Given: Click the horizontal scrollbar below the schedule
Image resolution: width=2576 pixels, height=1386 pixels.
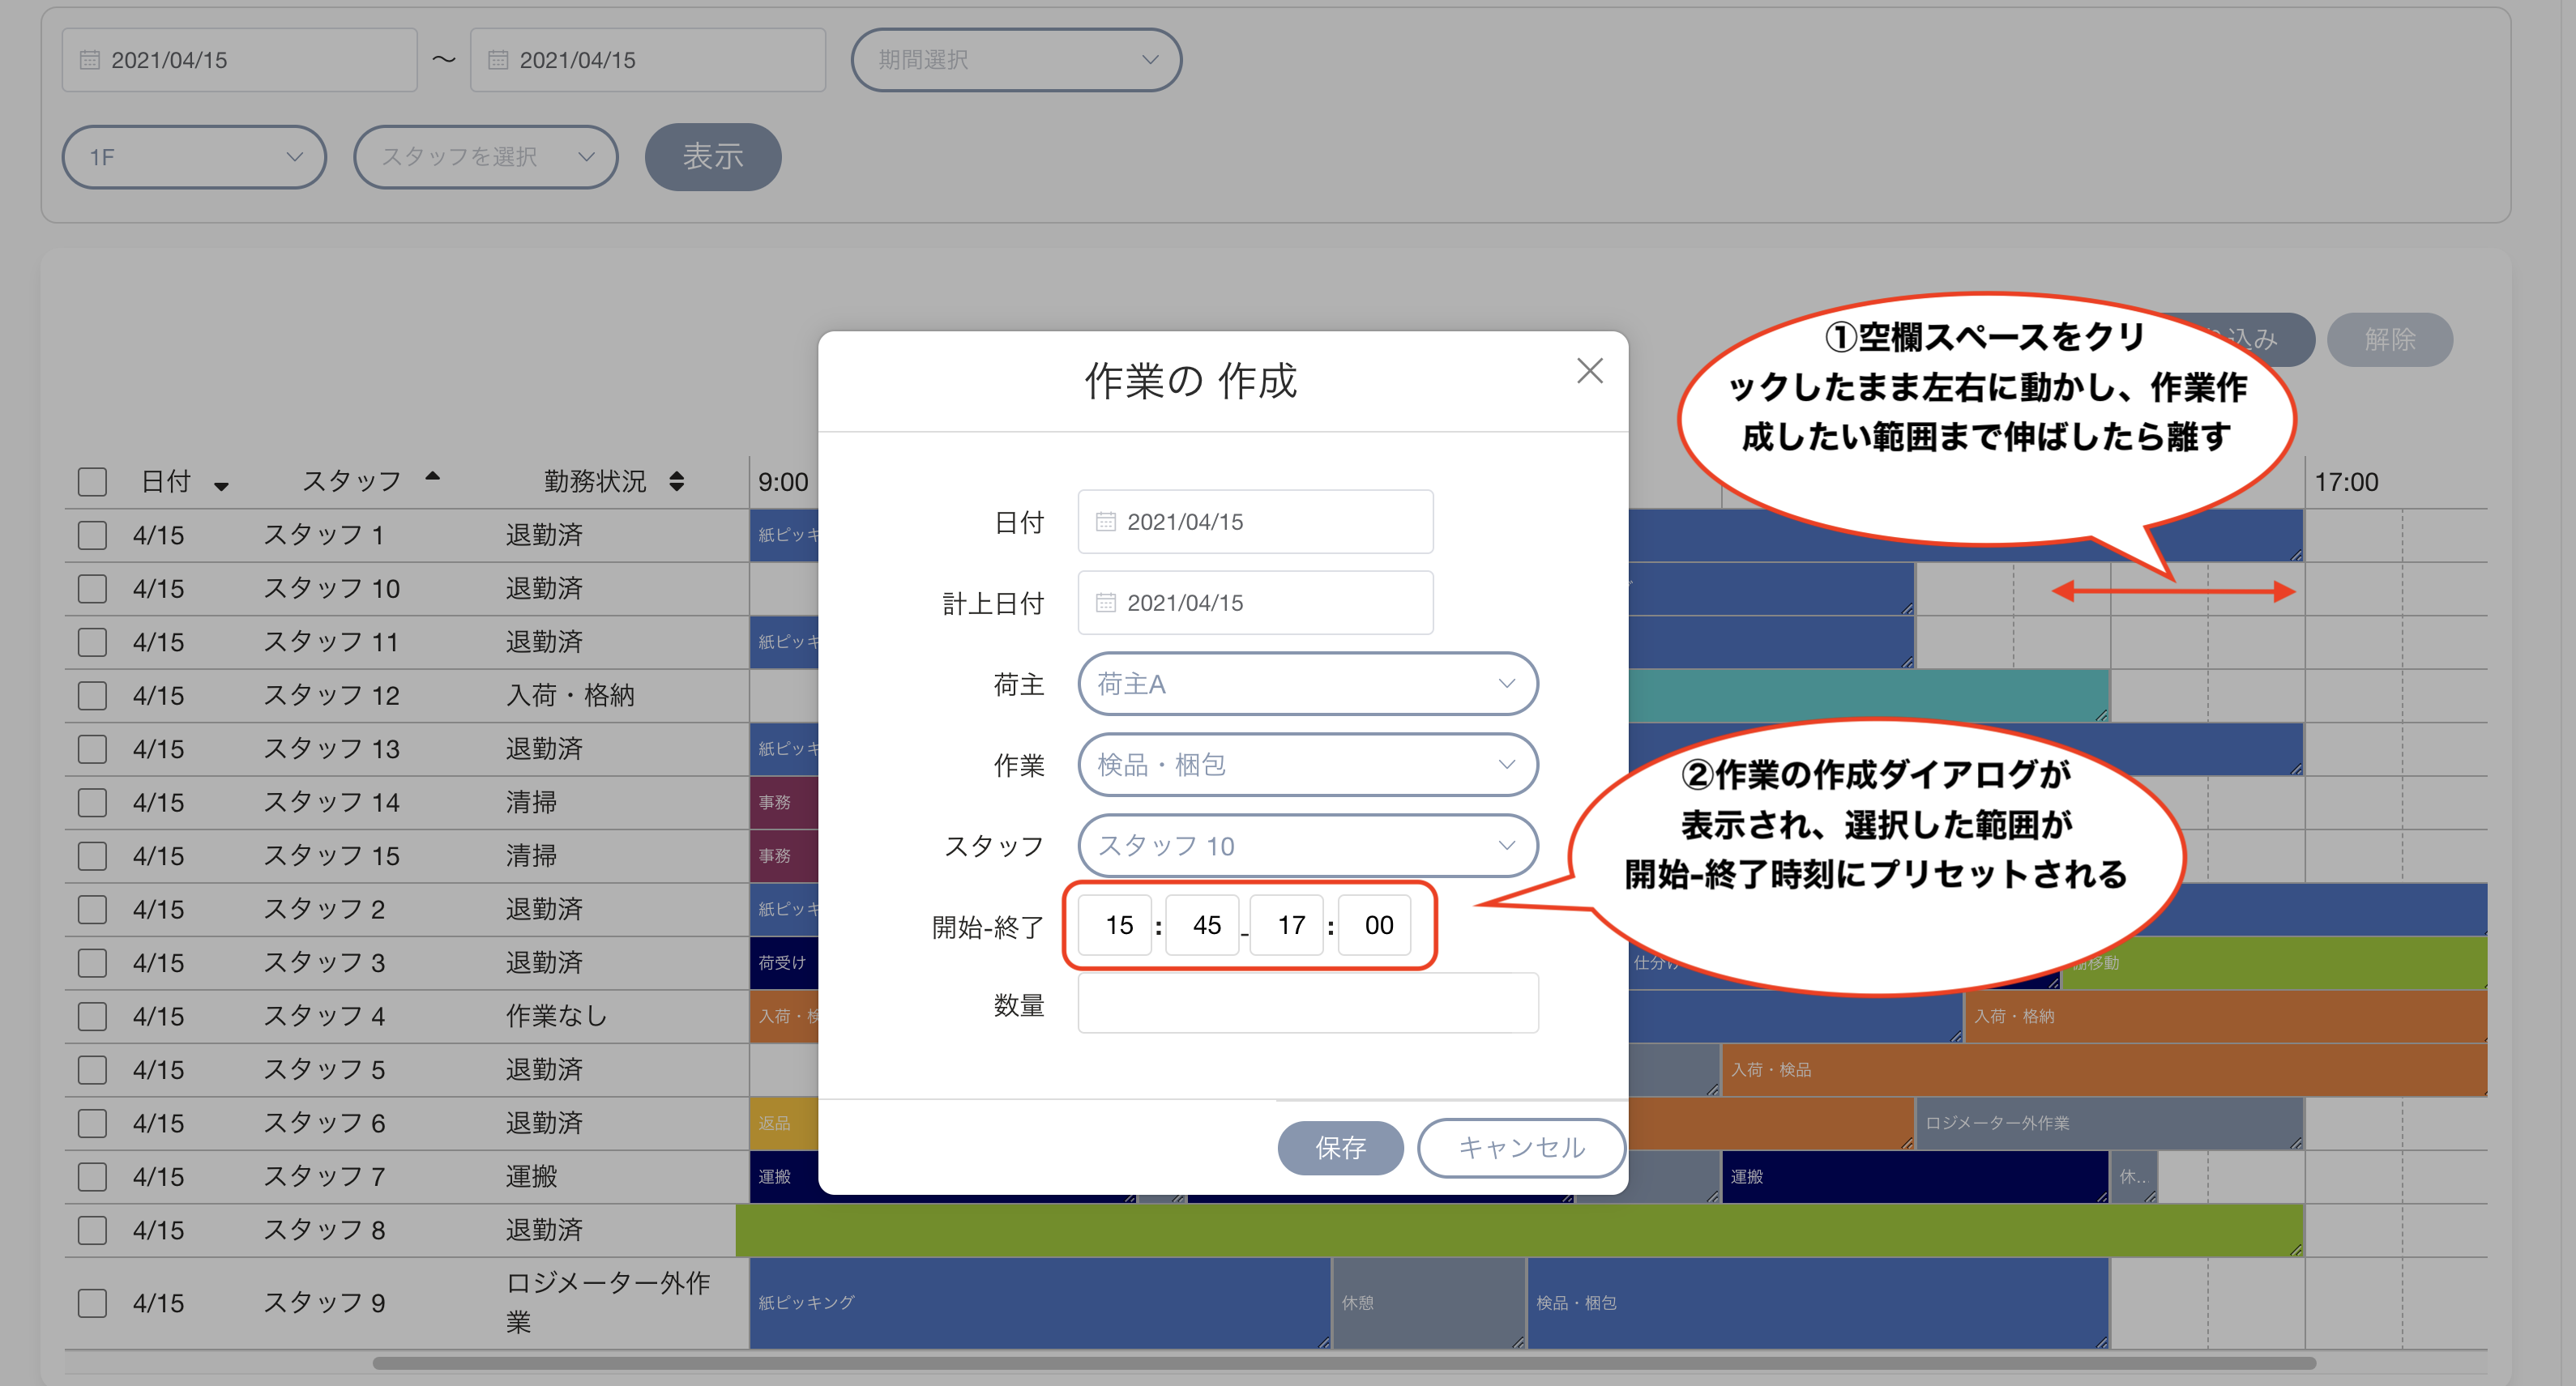Looking at the screenshot, I should tap(1344, 1363).
